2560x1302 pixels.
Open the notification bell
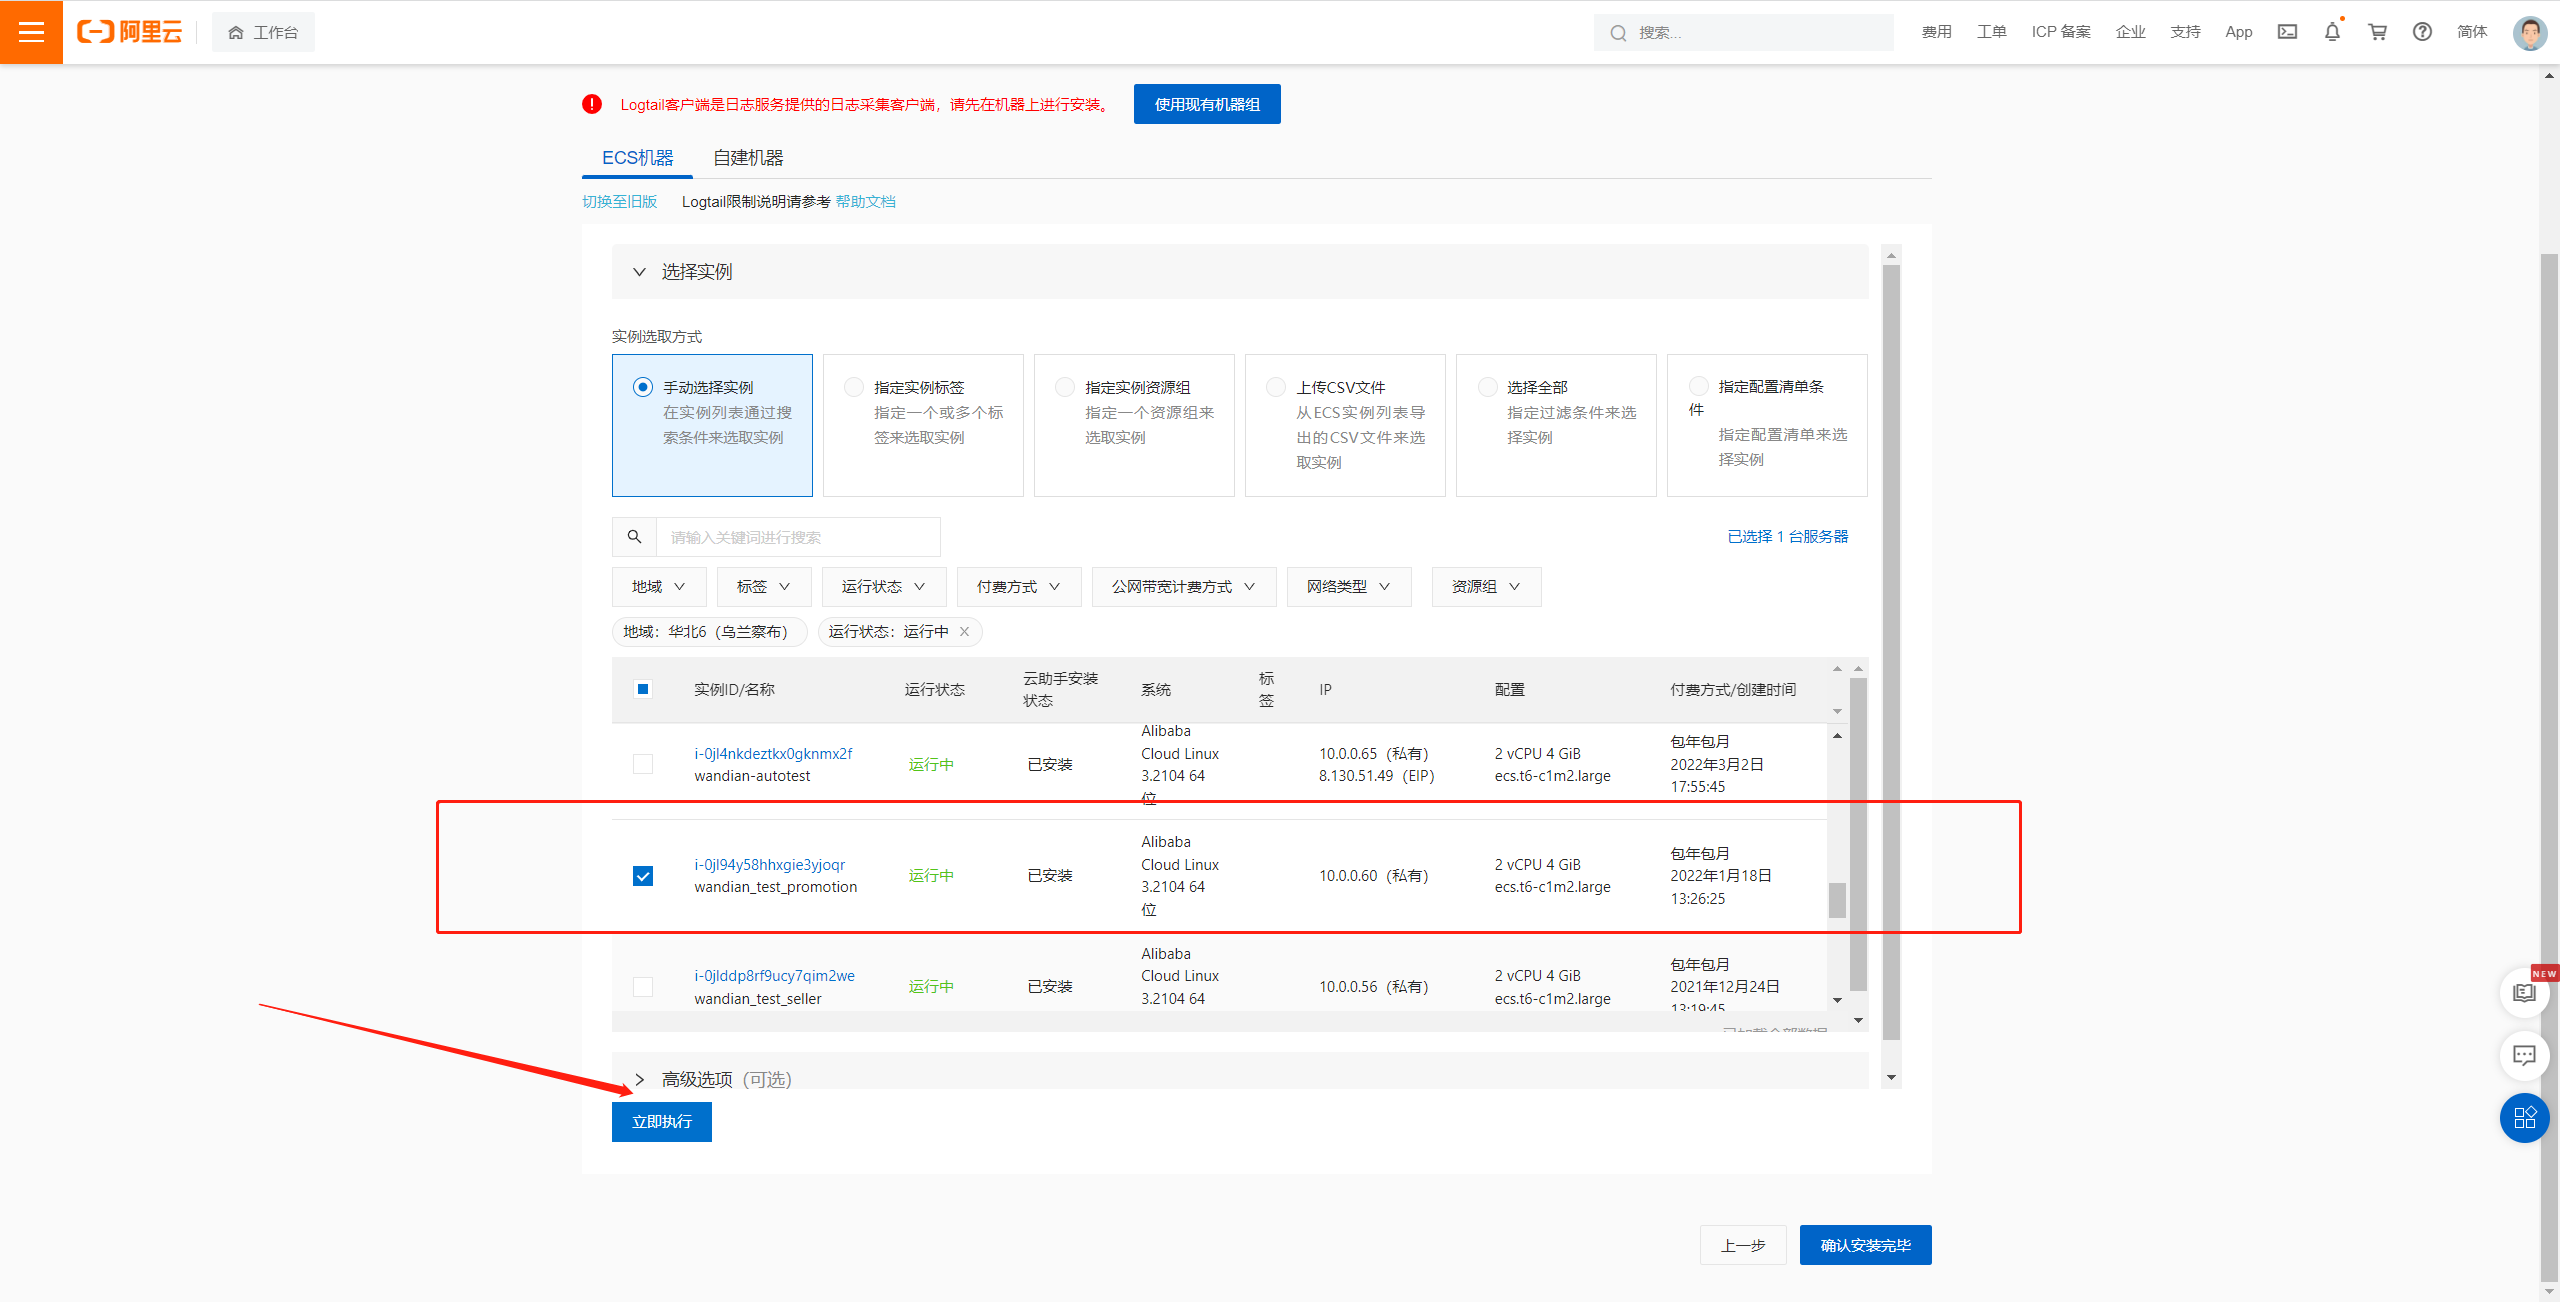tap(2332, 32)
